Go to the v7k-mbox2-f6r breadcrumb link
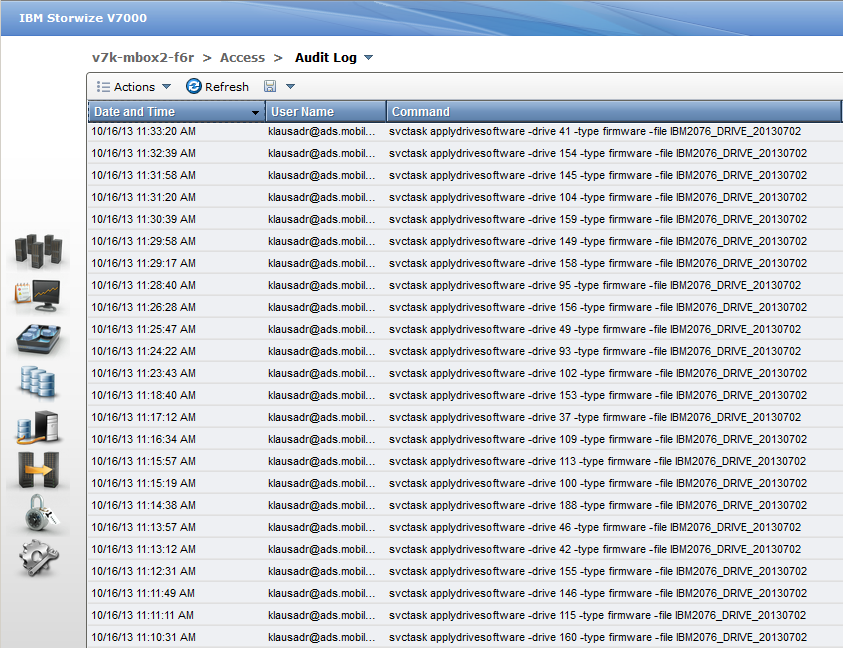 pos(143,58)
